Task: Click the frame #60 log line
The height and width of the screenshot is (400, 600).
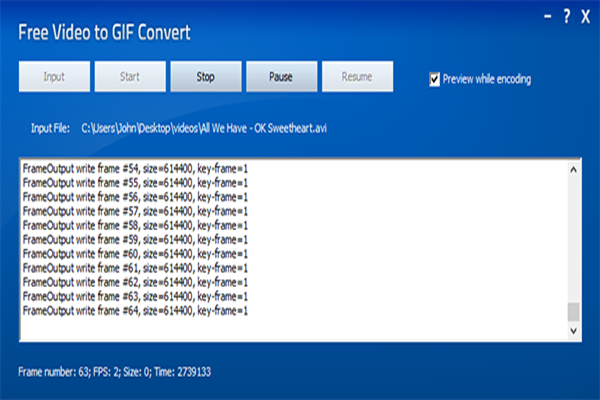Action: click(x=135, y=252)
